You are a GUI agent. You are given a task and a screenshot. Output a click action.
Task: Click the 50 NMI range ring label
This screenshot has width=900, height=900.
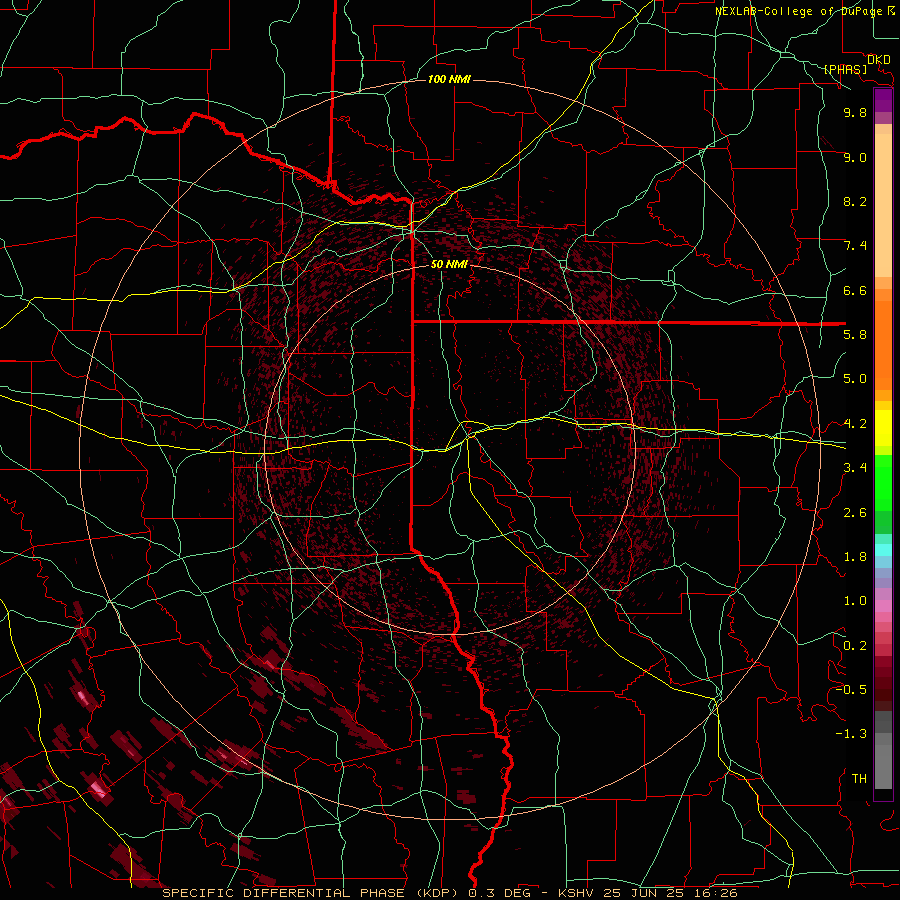449,264
